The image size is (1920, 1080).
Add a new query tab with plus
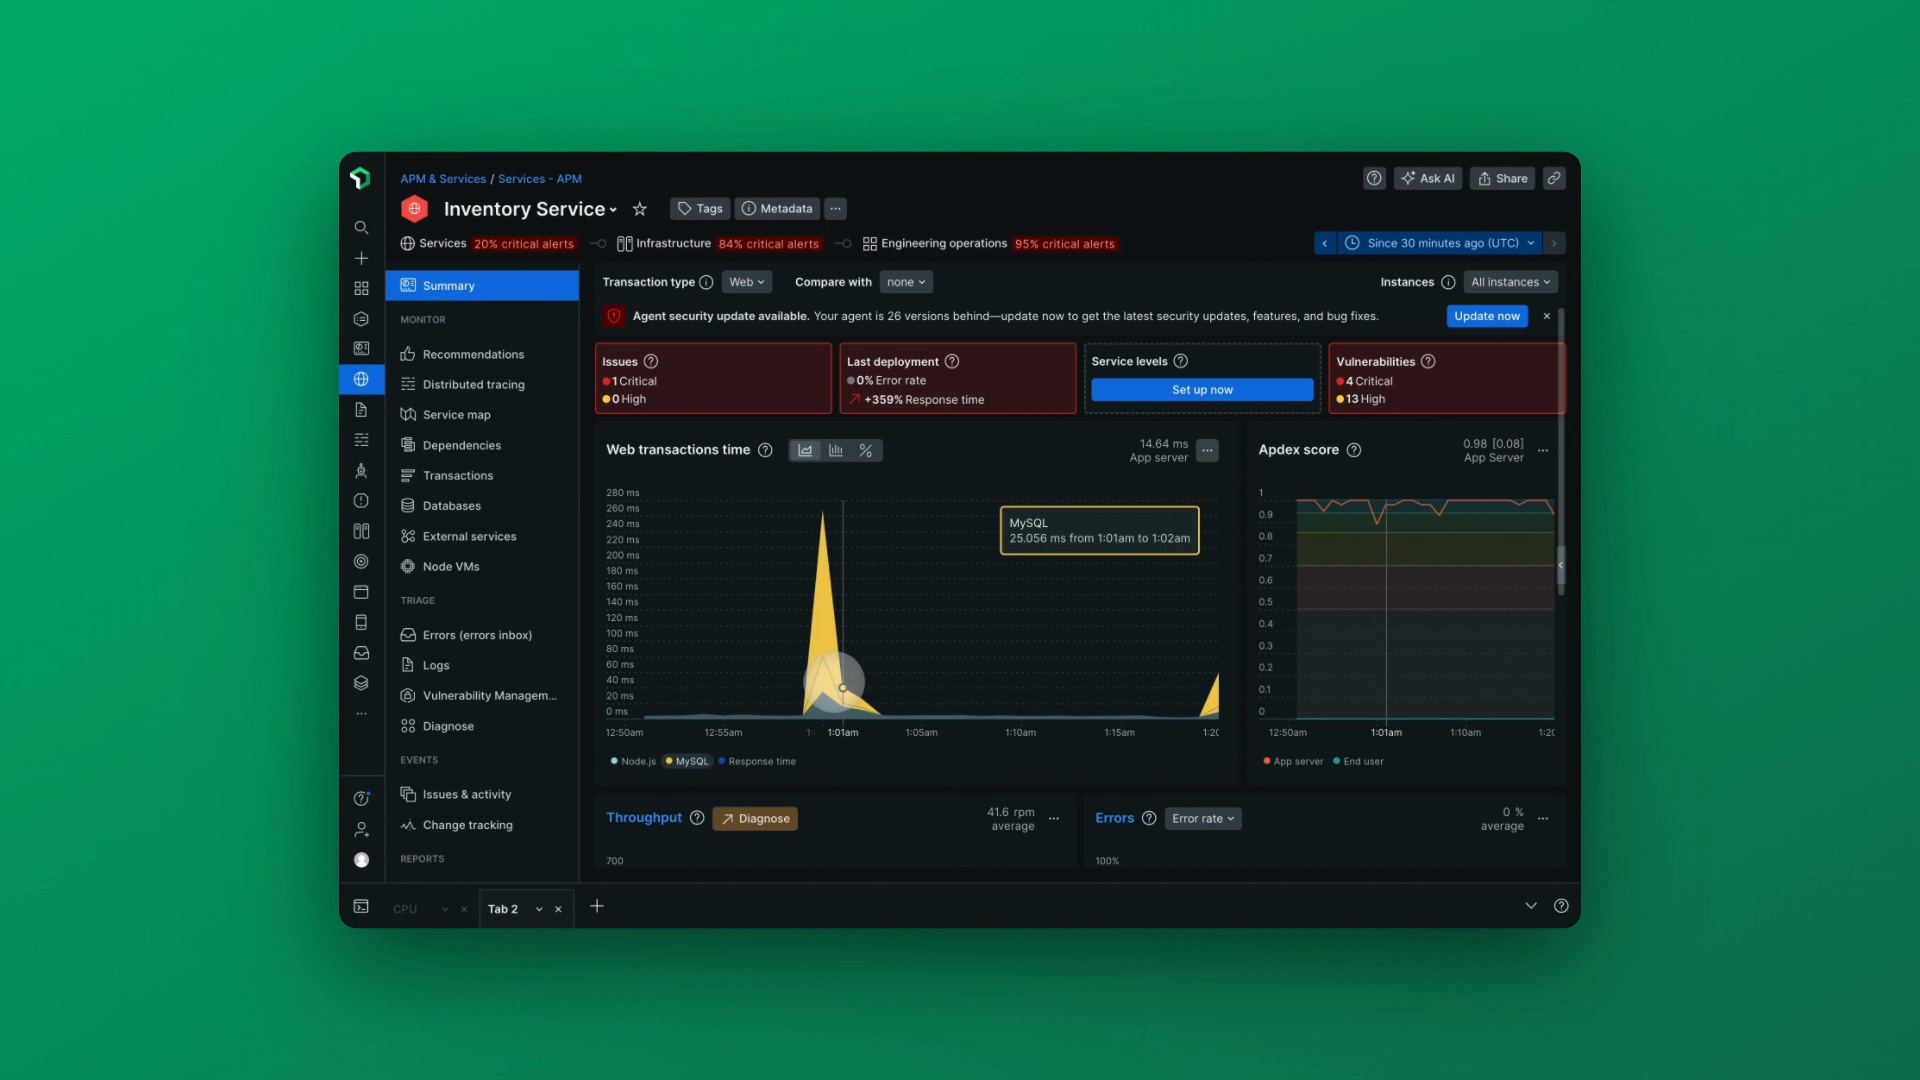597,906
